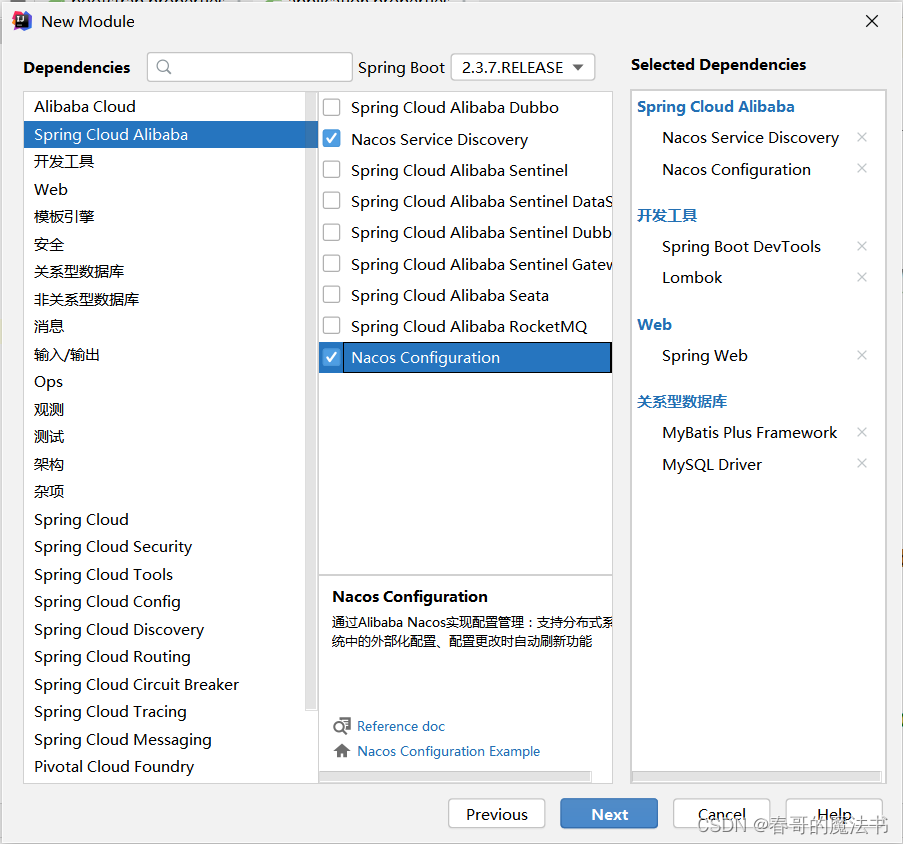The height and width of the screenshot is (844, 903).
Task: Click the Selected Dependencies horizontal scrollbar
Action: click(757, 777)
